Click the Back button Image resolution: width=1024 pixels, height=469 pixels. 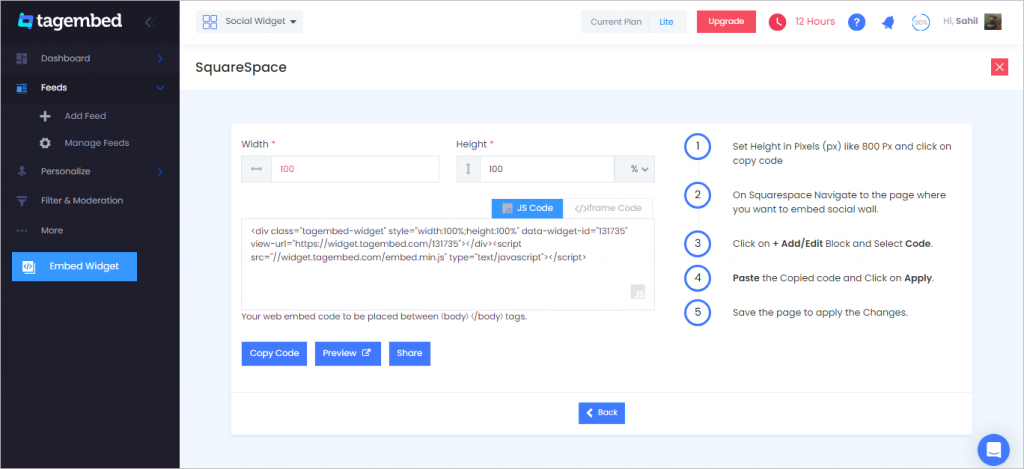click(601, 413)
